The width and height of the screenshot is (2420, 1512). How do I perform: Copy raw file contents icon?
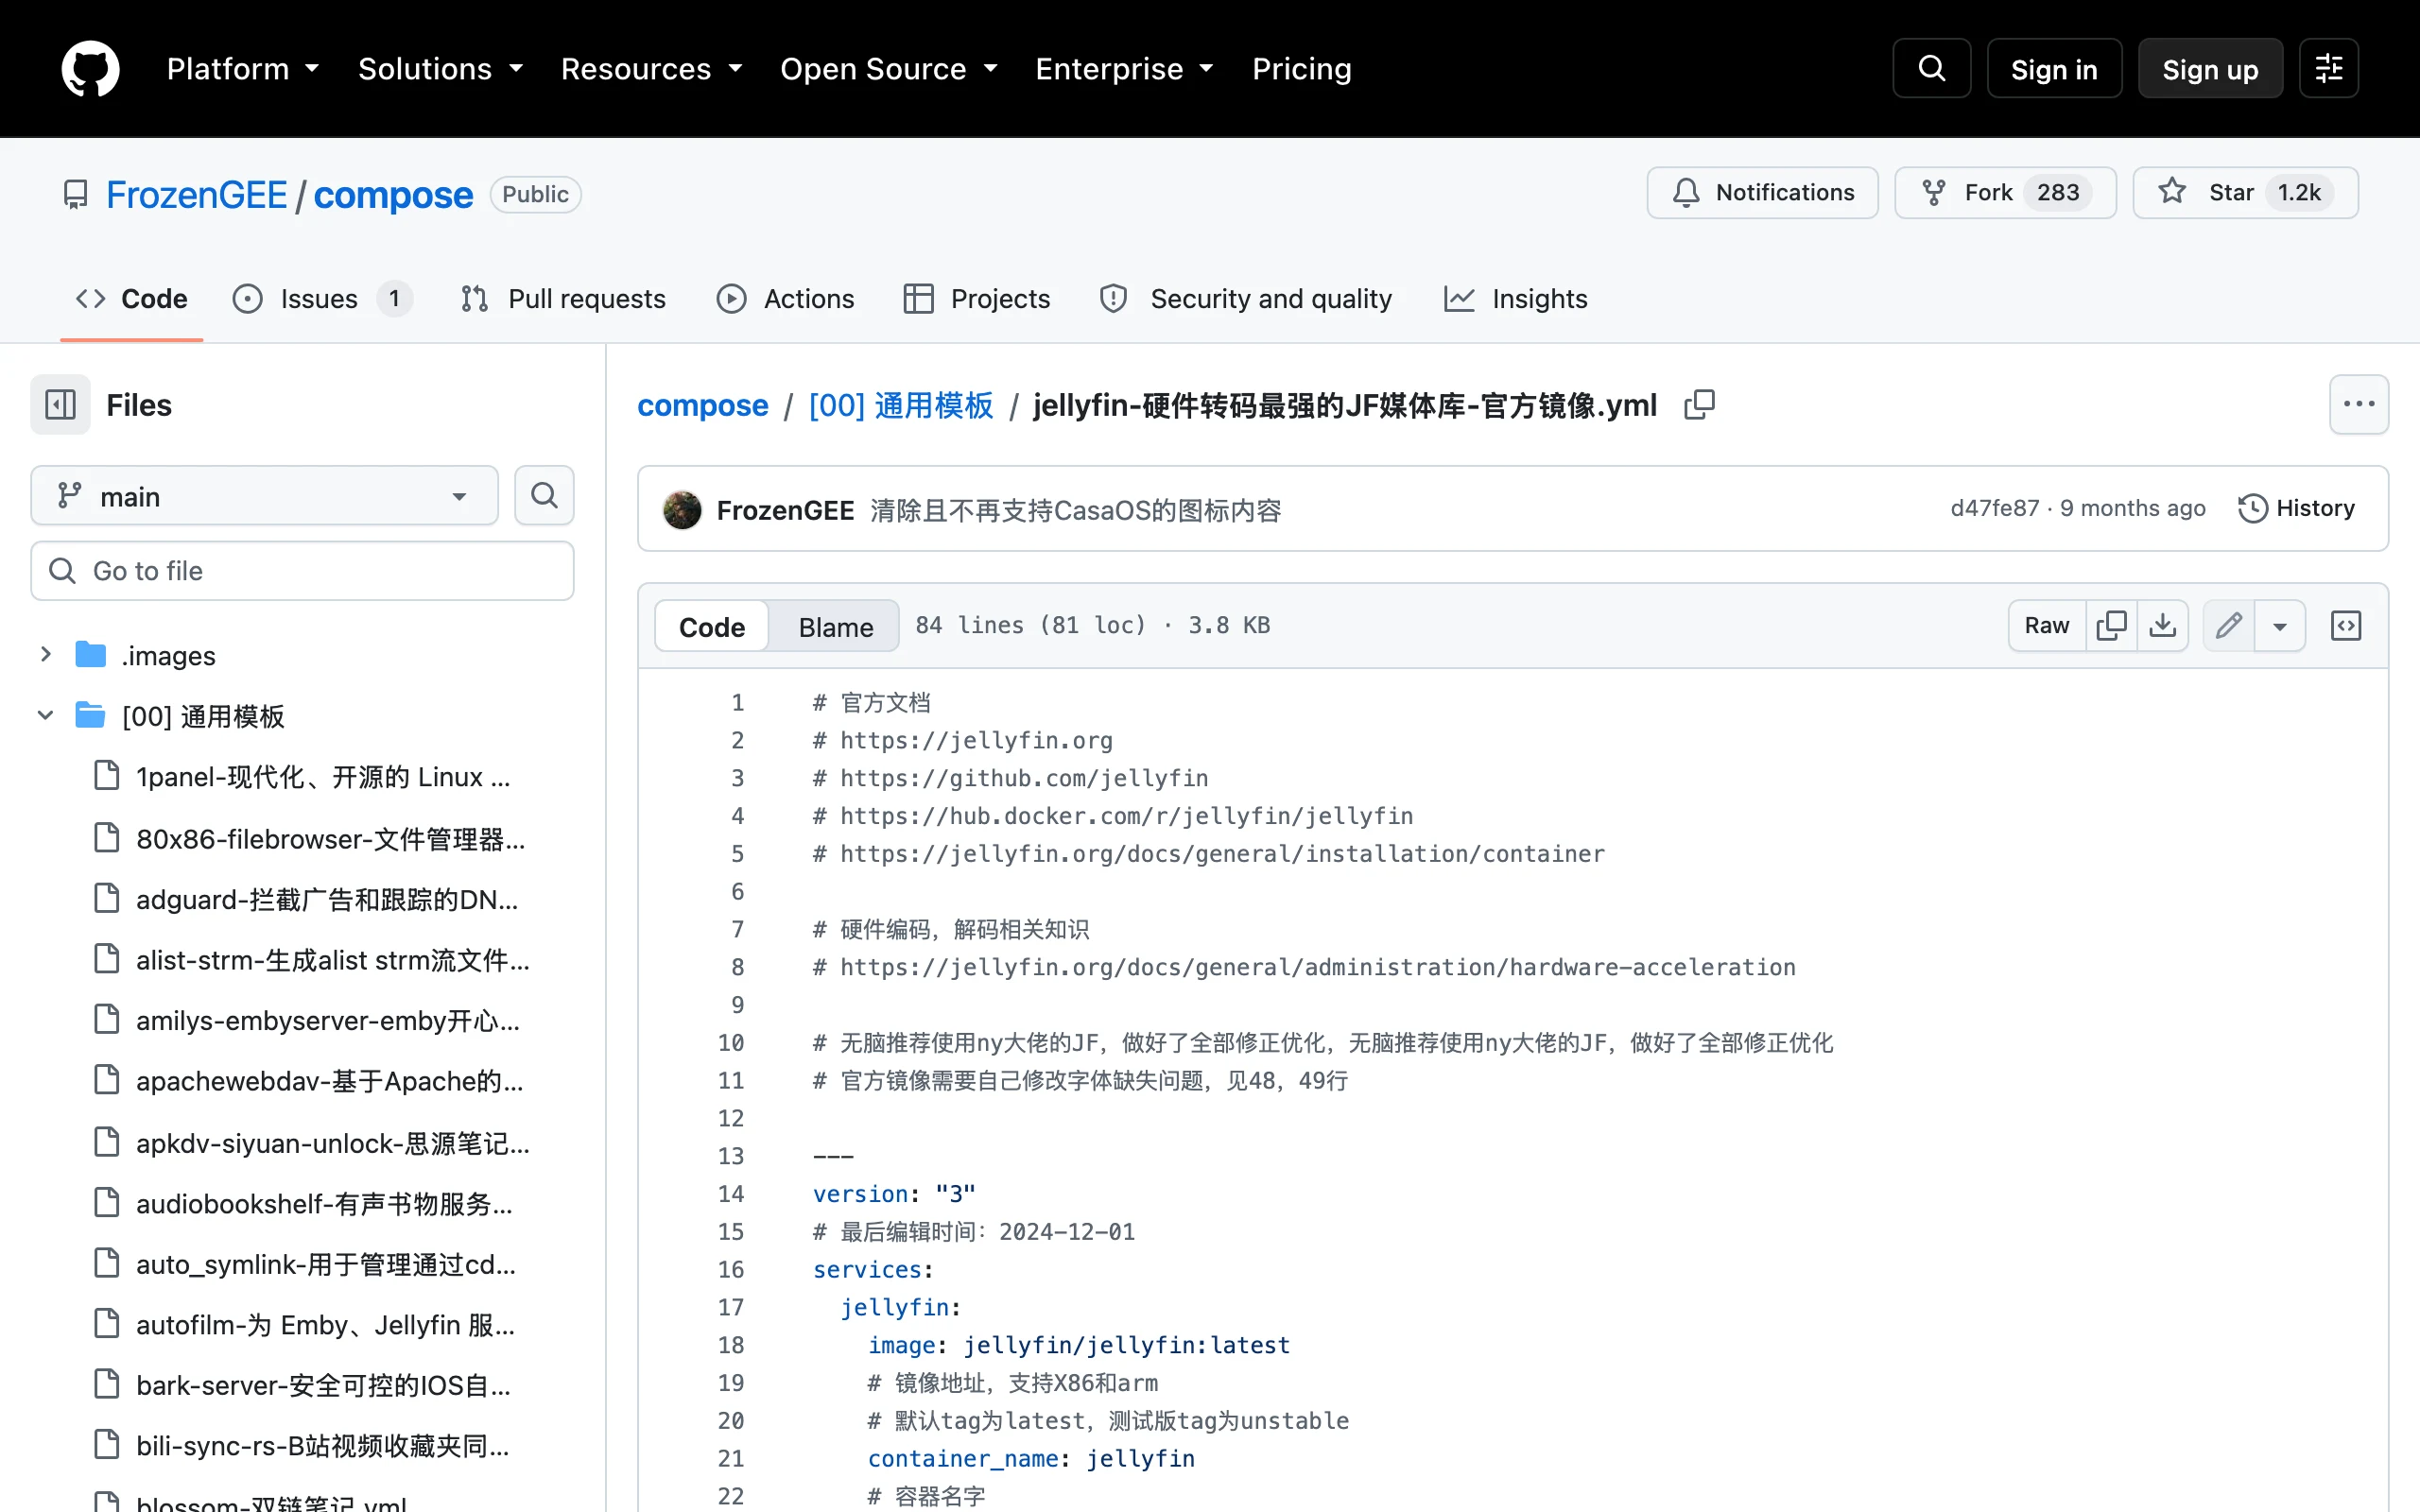click(x=2111, y=626)
